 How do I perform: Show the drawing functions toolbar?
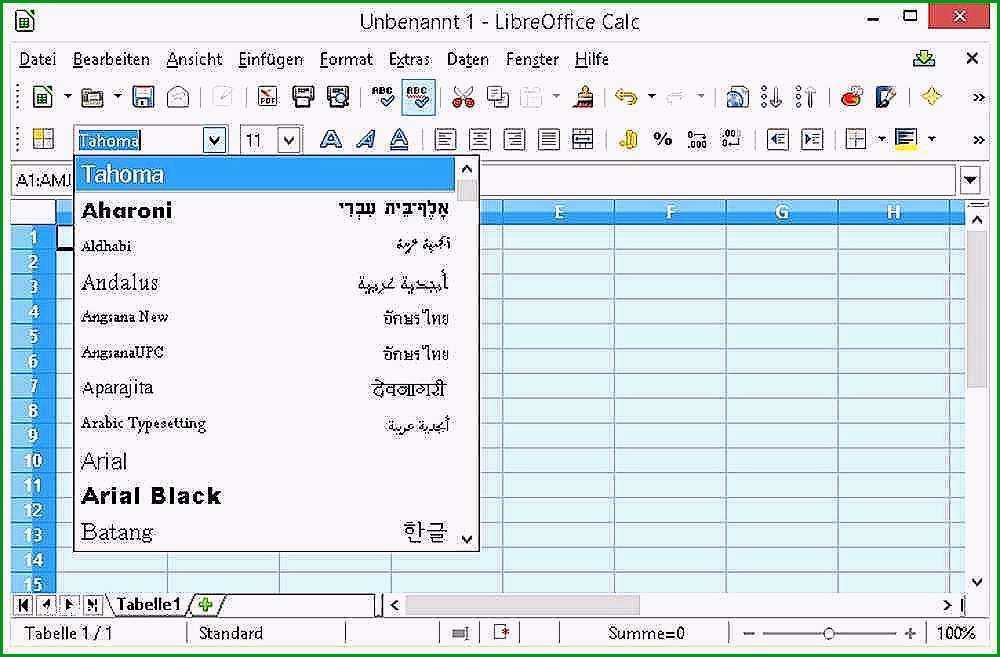point(886,97)
